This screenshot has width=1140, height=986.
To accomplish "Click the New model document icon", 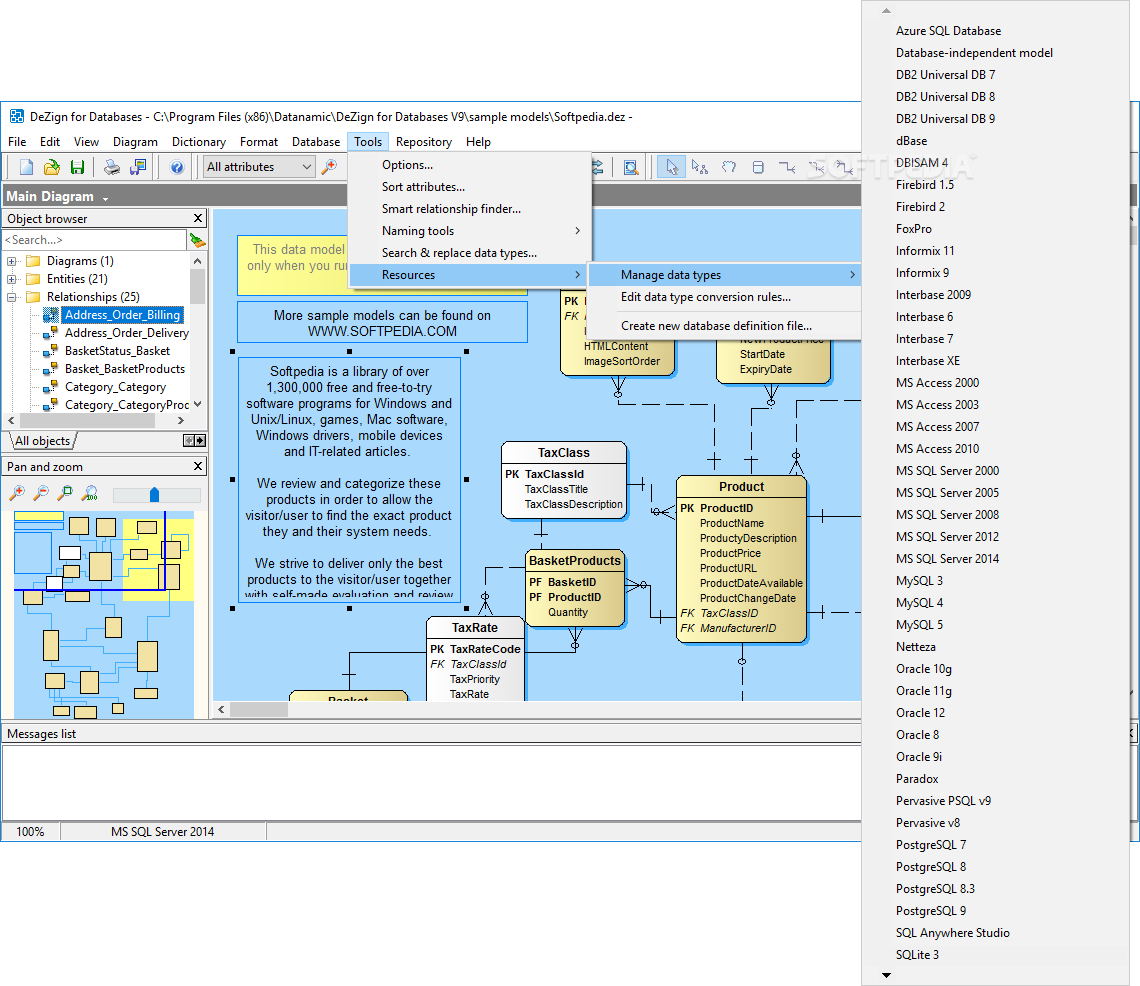I will pos(26,167).
